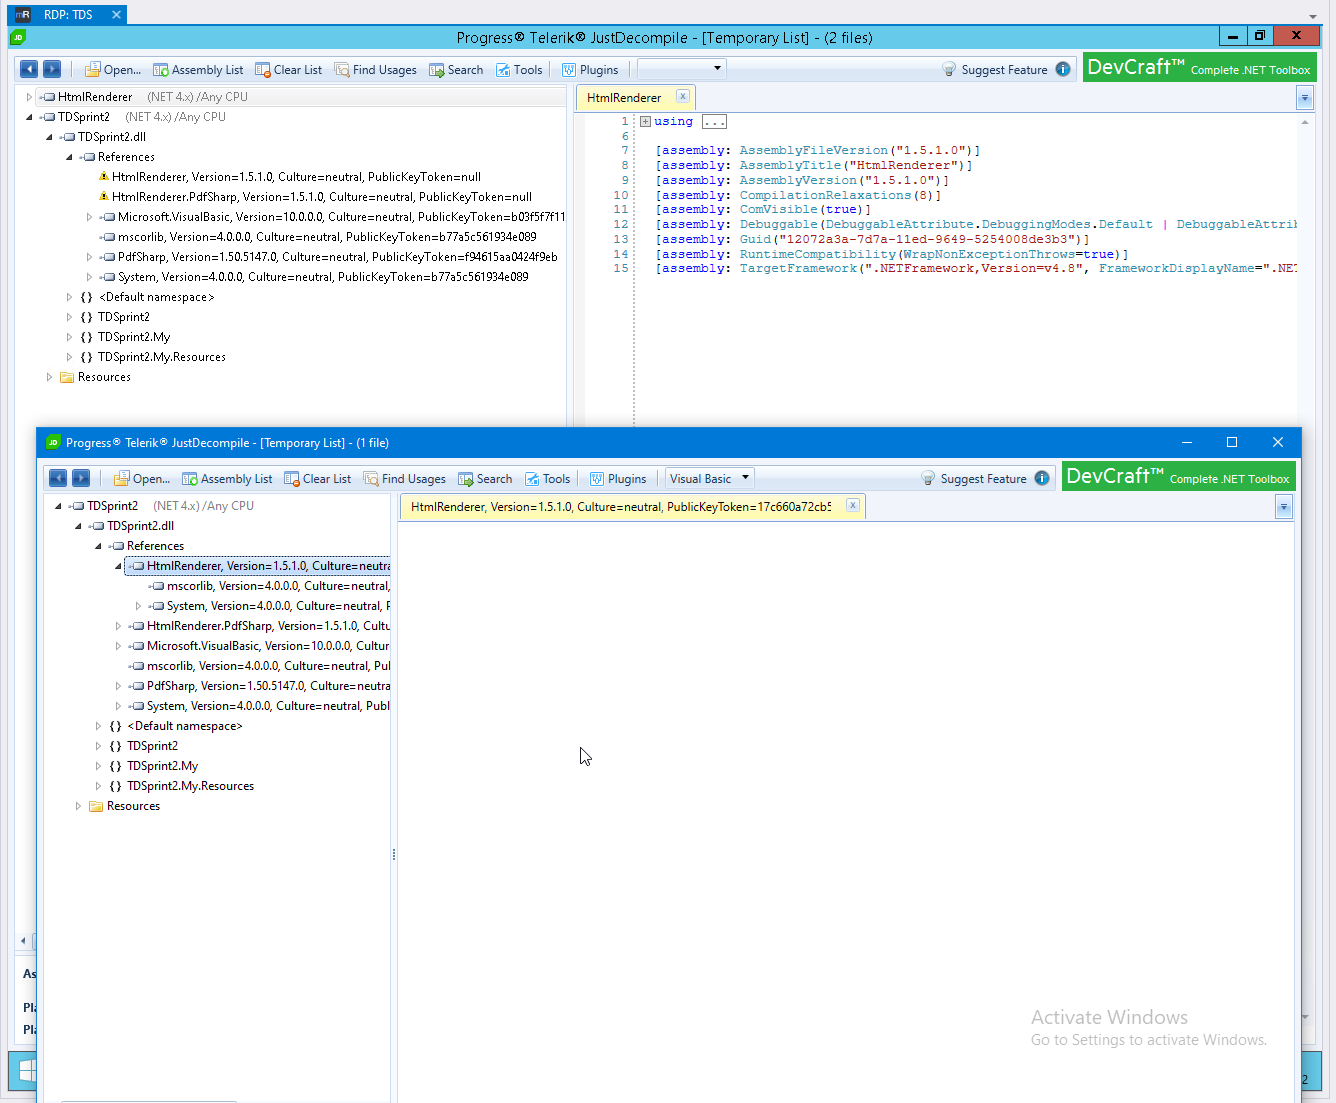Viewport: 1336px width, 1103px height.
Task: Select the System reference in the back window
Action: pyautogui.click(x=315, y=277)
